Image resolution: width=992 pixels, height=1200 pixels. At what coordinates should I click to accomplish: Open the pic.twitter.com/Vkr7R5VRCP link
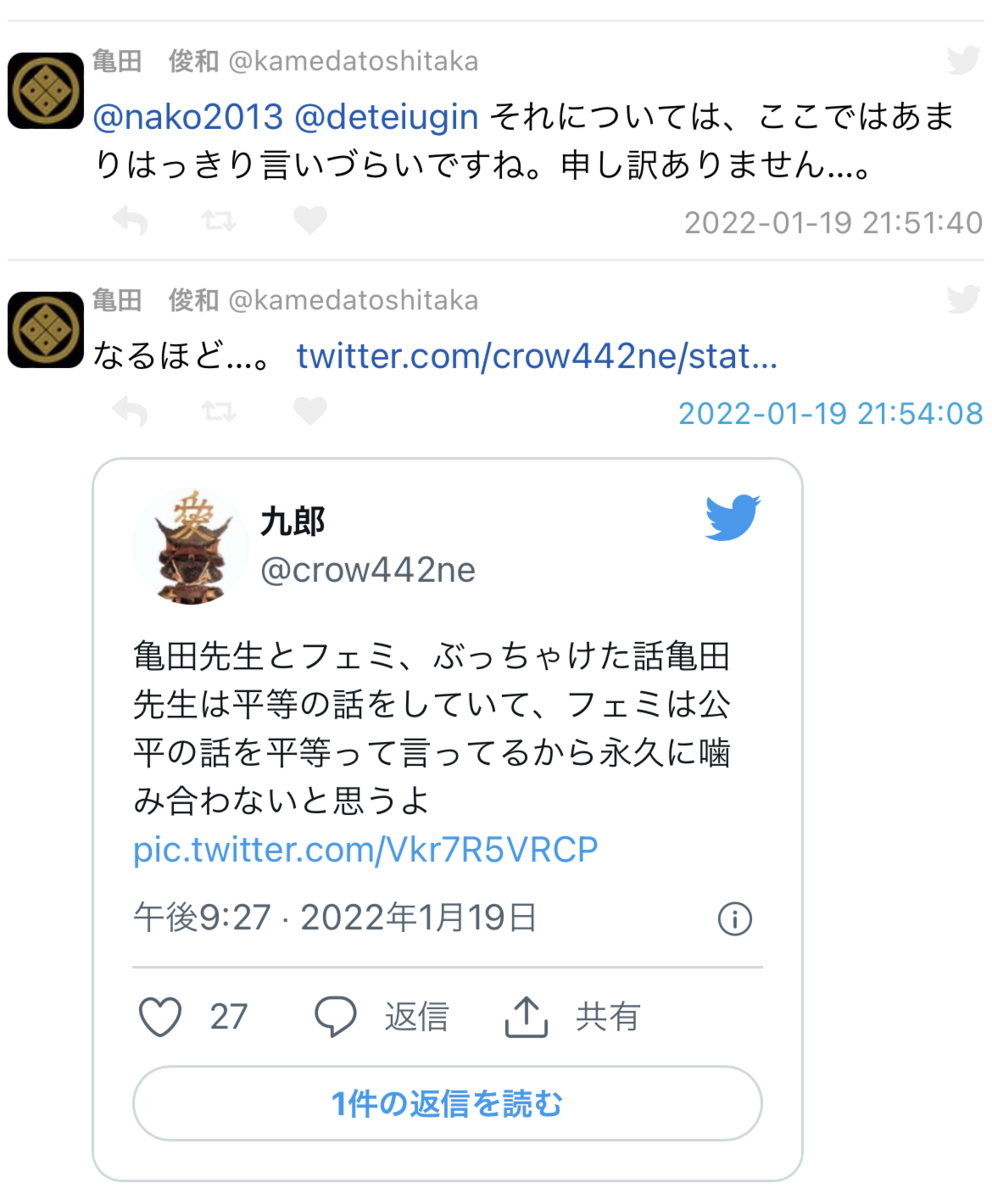point(365,849)
